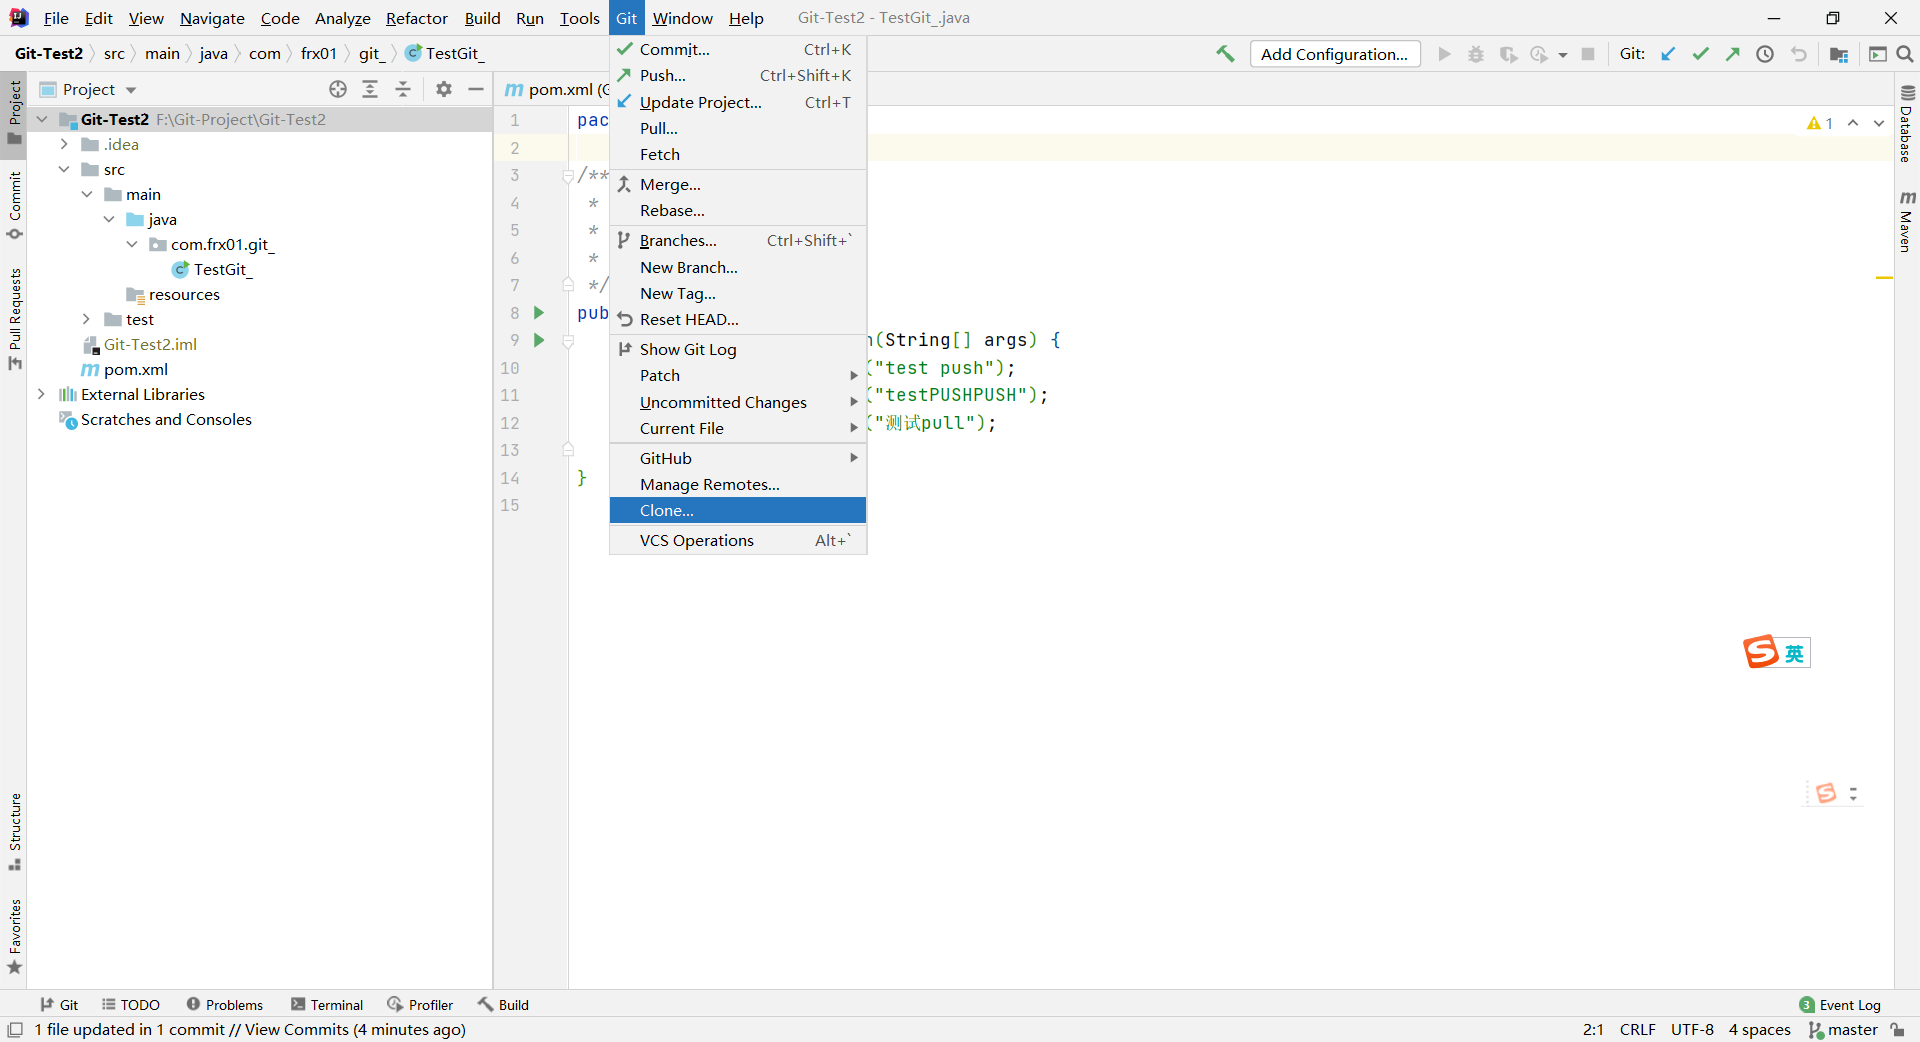
Task: Expand the test folder
Action: pos(86,319)
